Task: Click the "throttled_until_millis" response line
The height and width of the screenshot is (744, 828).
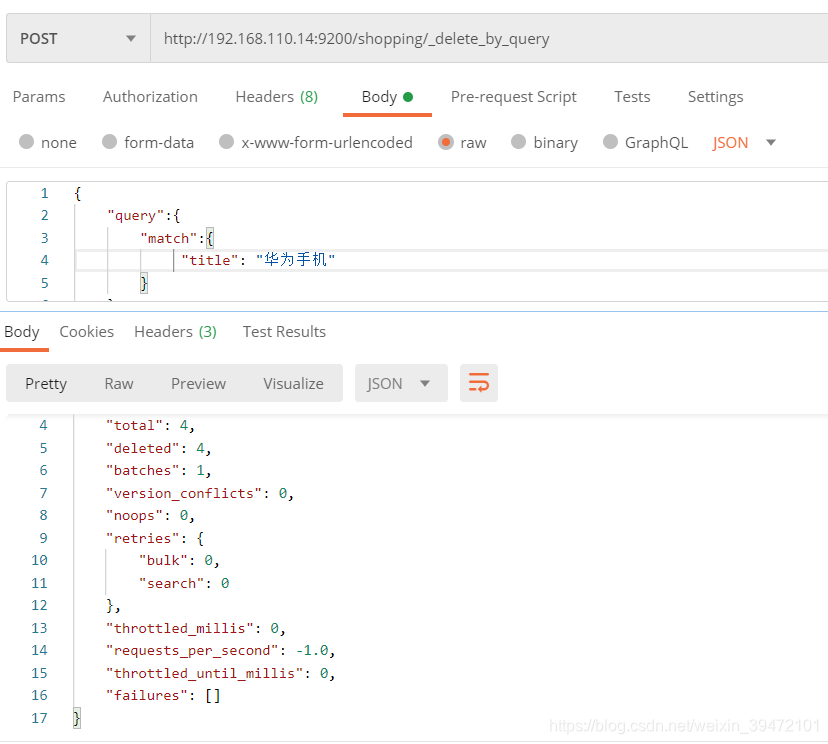Action: pyautogui.click(x=220, y=673)
